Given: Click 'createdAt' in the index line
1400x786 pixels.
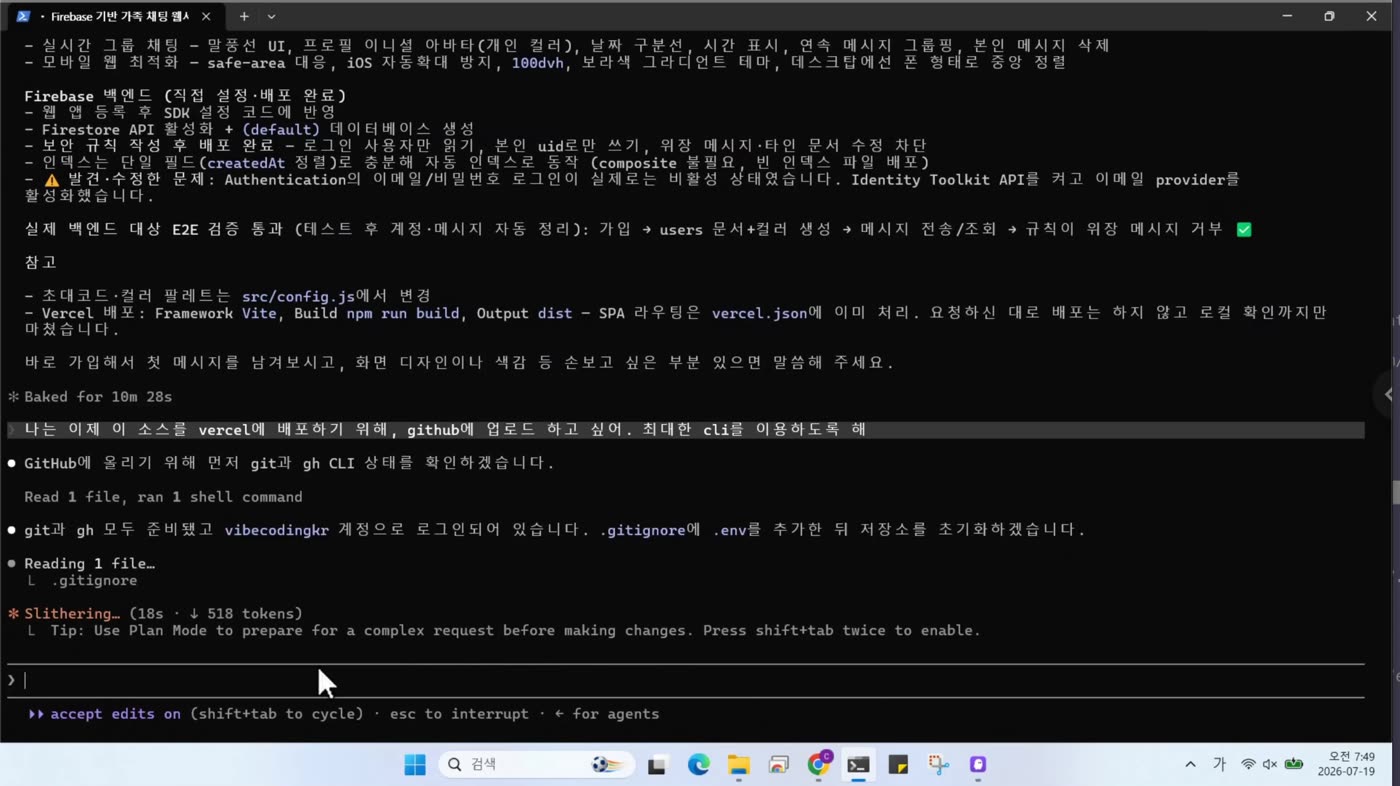Looking at the screenshot, I should click(x=246, y=162).
